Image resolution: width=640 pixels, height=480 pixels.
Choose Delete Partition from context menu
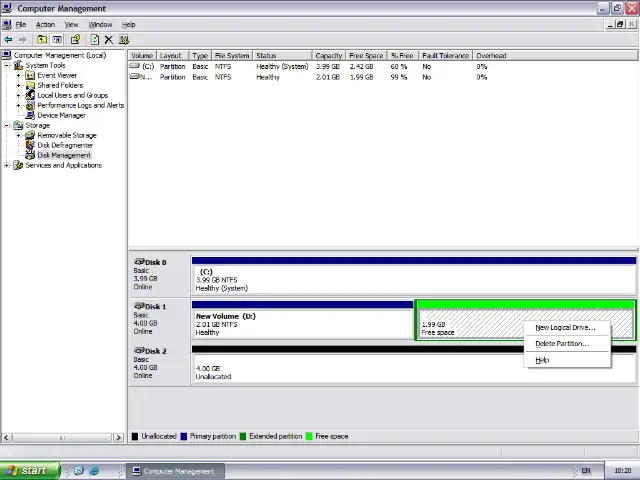pyautogui.click(x=562, y=344)
